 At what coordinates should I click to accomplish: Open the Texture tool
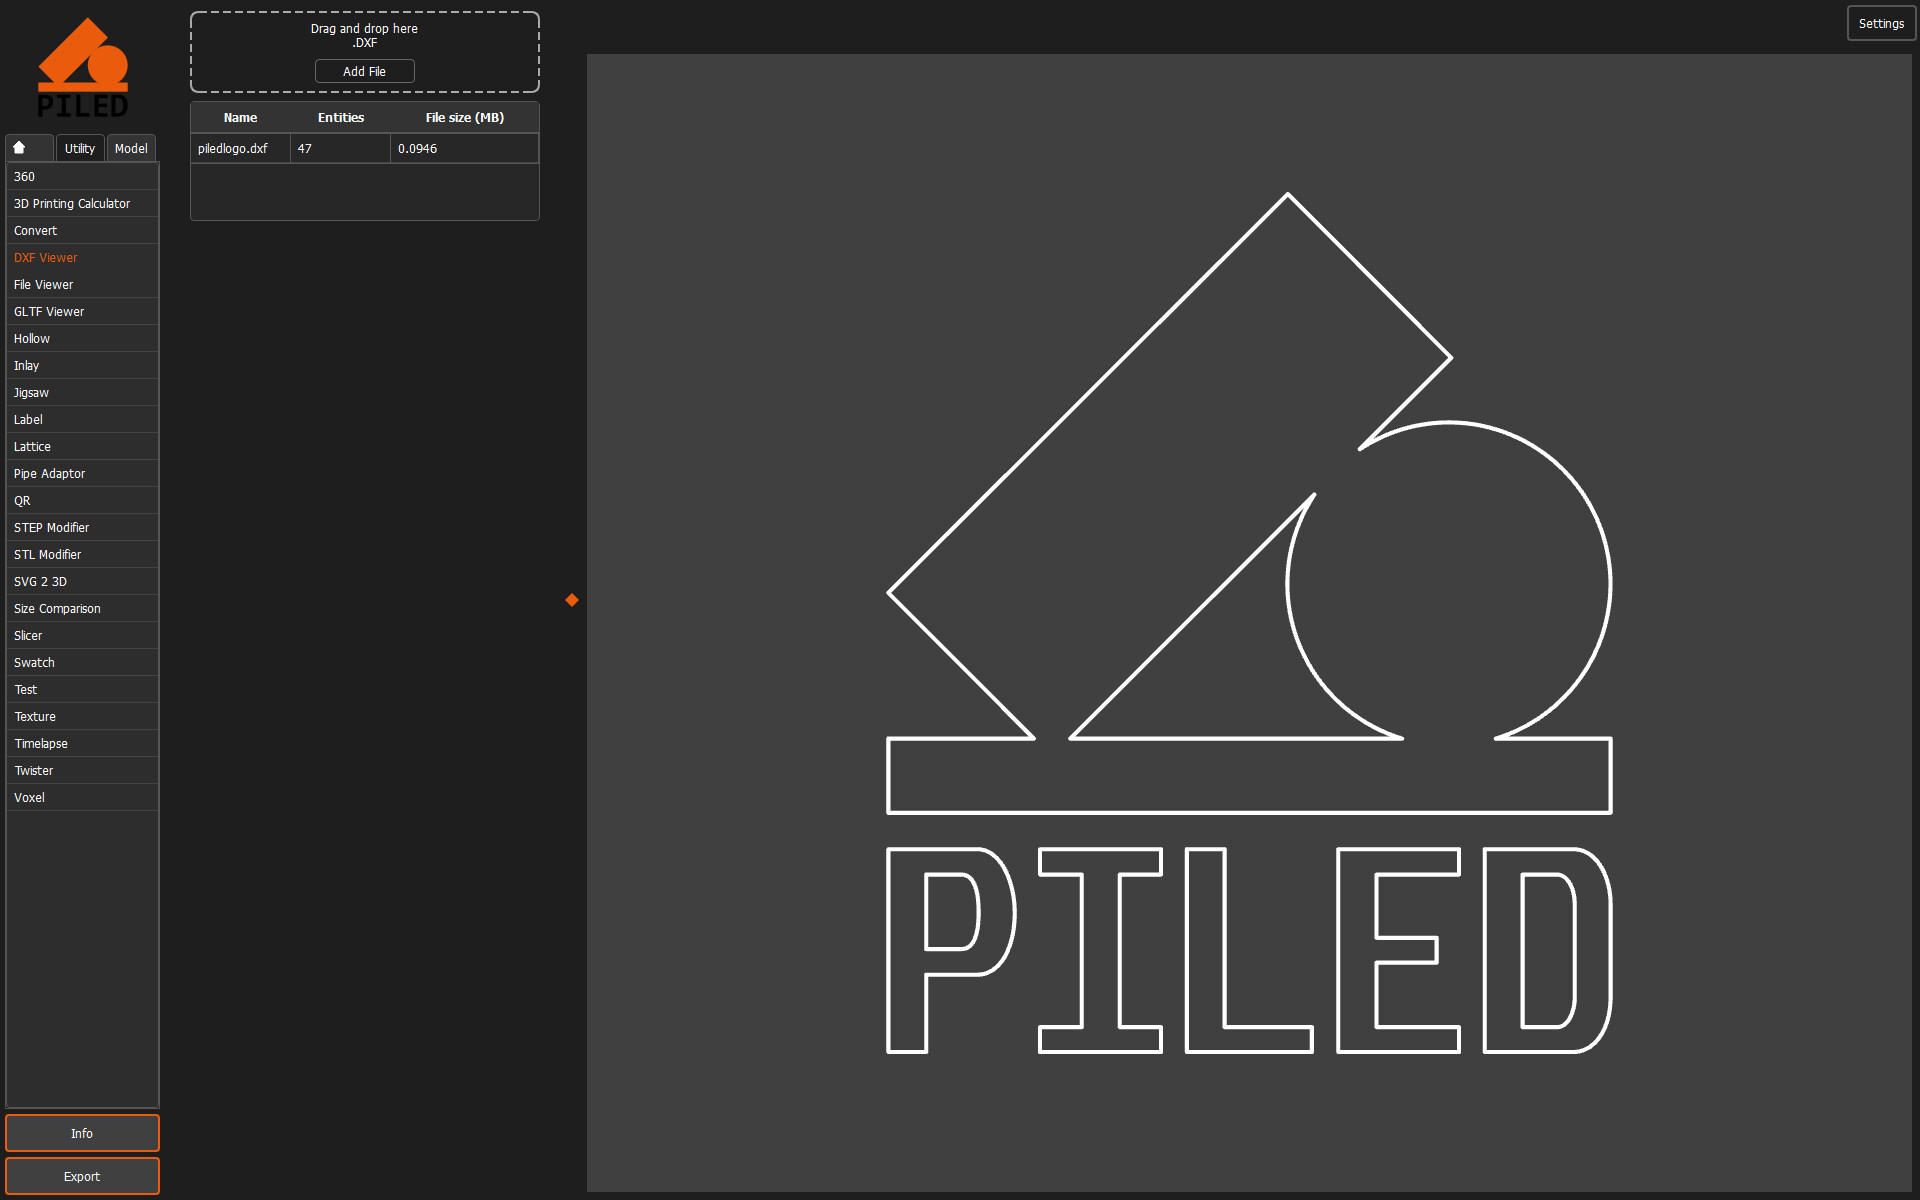coord(82,716)
